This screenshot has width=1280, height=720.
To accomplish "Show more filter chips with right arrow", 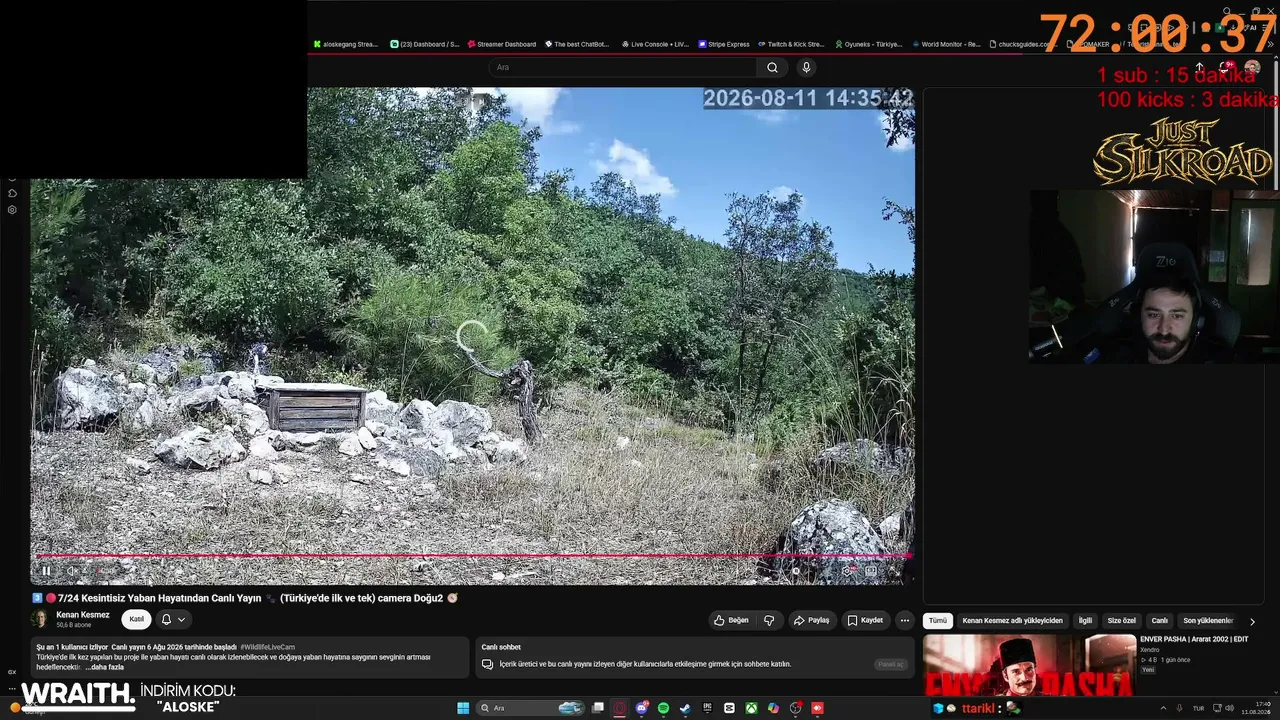I will coord(1252,621).
